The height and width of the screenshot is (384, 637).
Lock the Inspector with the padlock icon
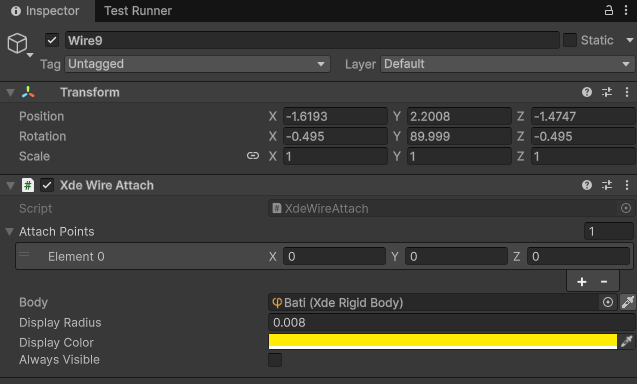(x=608, y=10)
